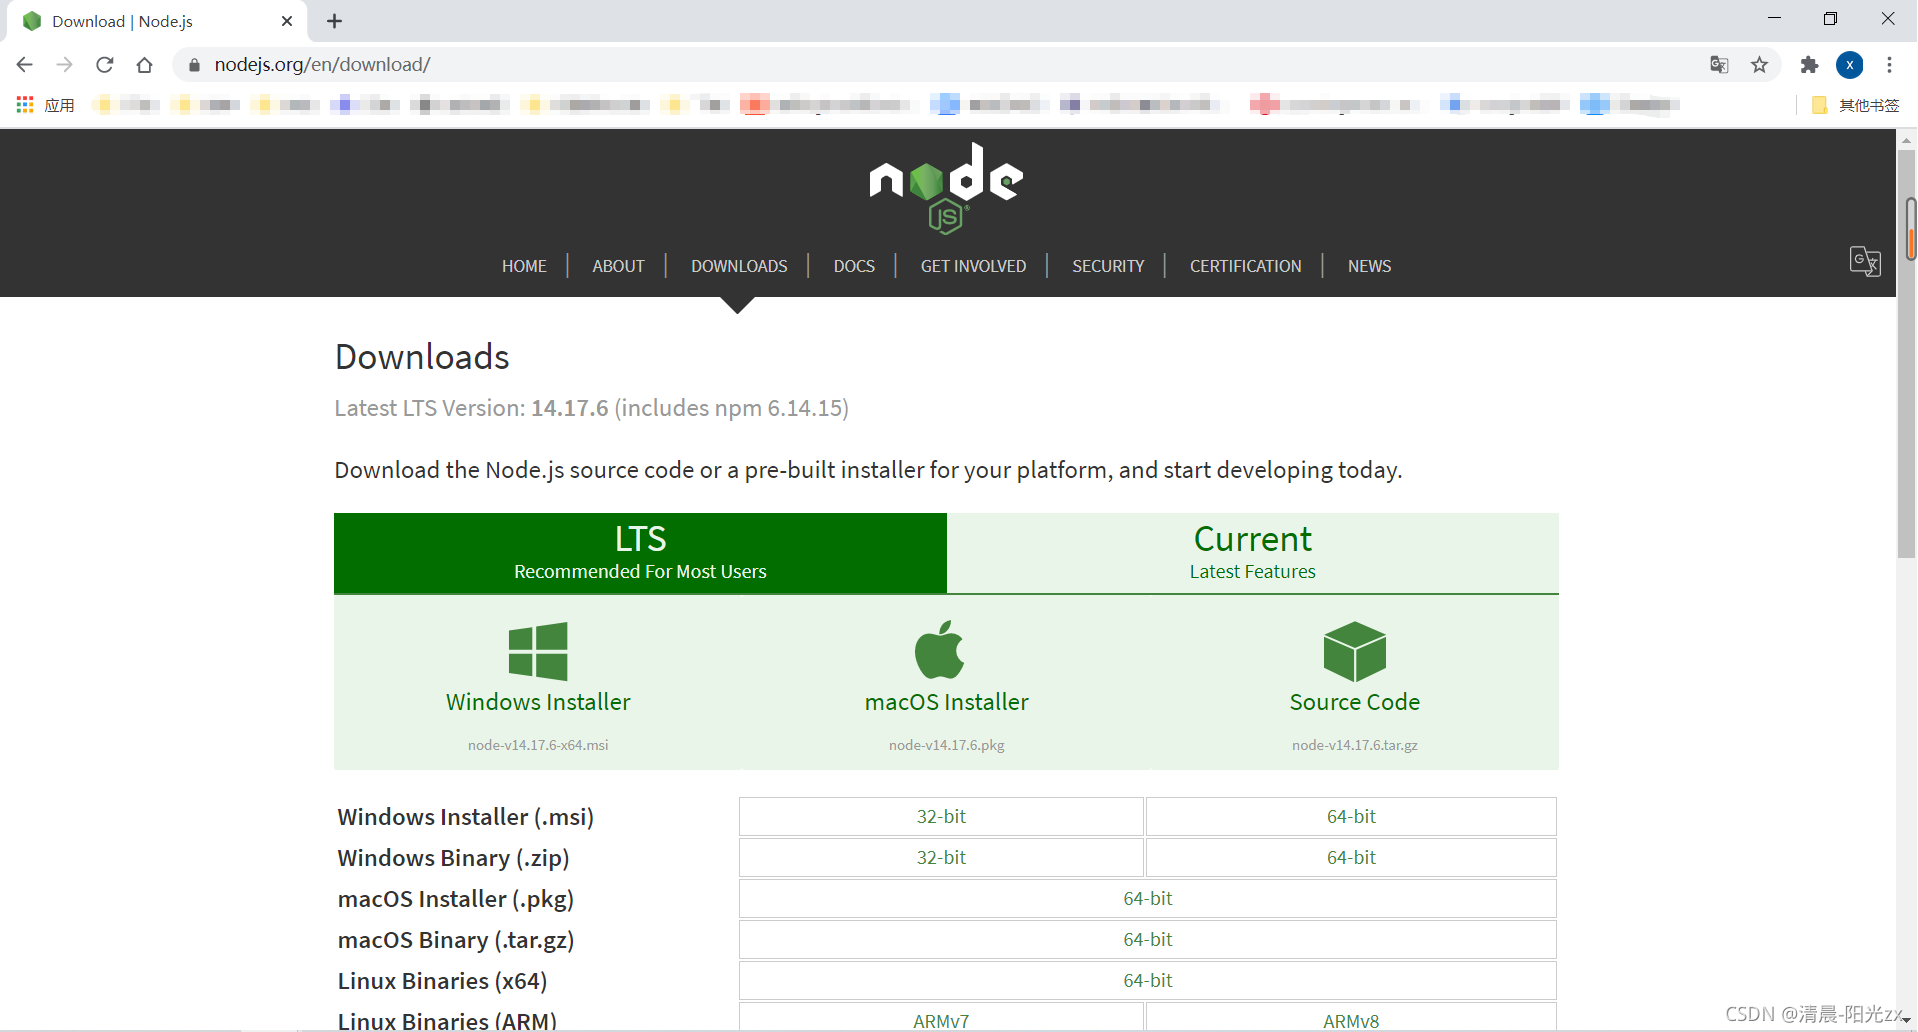1918x1032 pixels.
Task: Click the site lock icon
Action: pos(194,65)
